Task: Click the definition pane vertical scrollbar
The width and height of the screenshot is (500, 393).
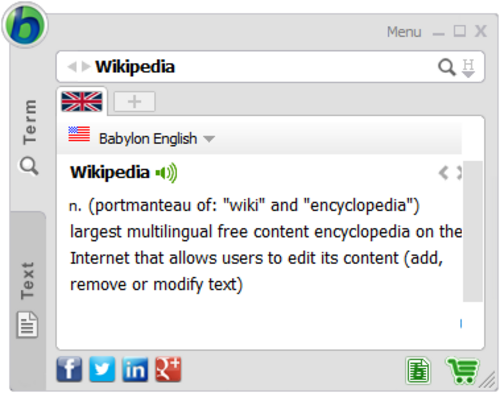Action: (x=473, y=231)
